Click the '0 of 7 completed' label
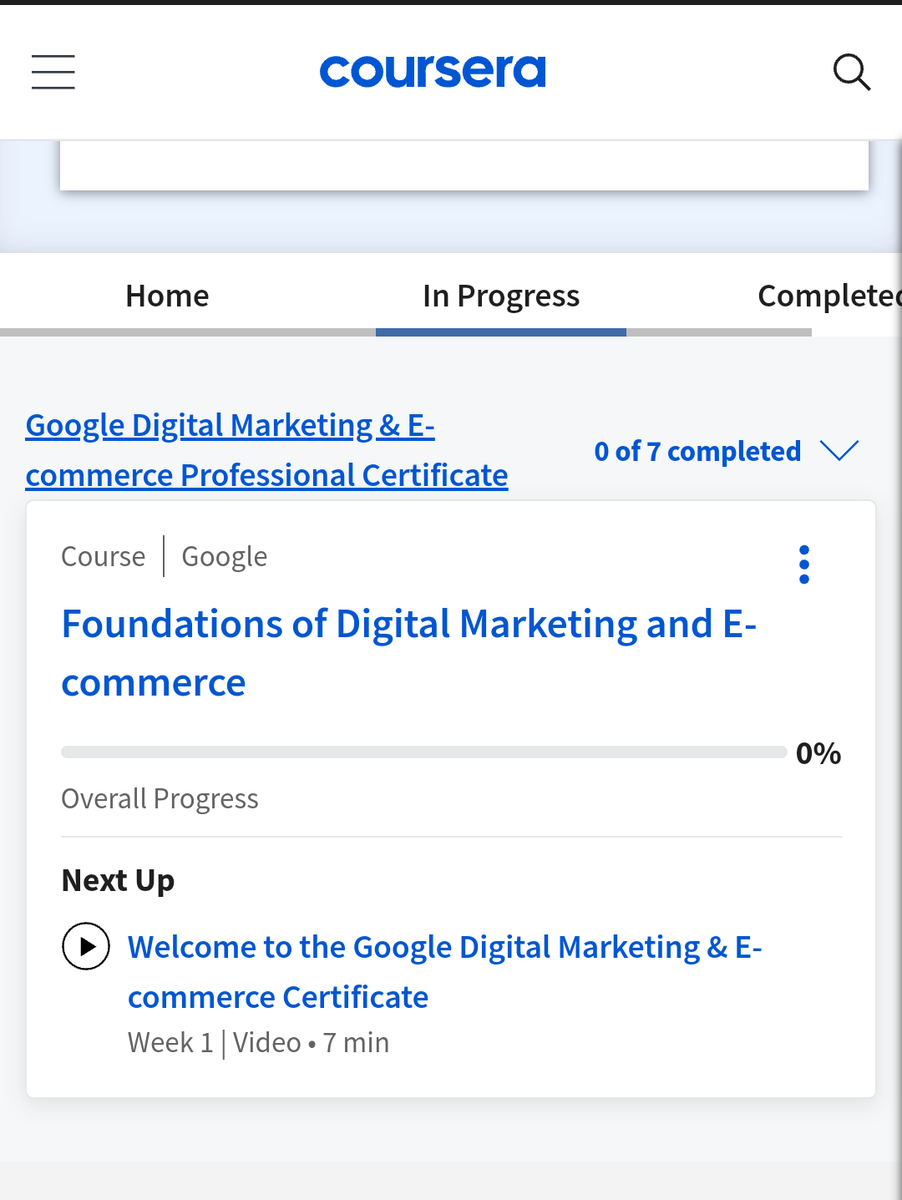Viewport: 902px width, 1200px height. (697, 451)
